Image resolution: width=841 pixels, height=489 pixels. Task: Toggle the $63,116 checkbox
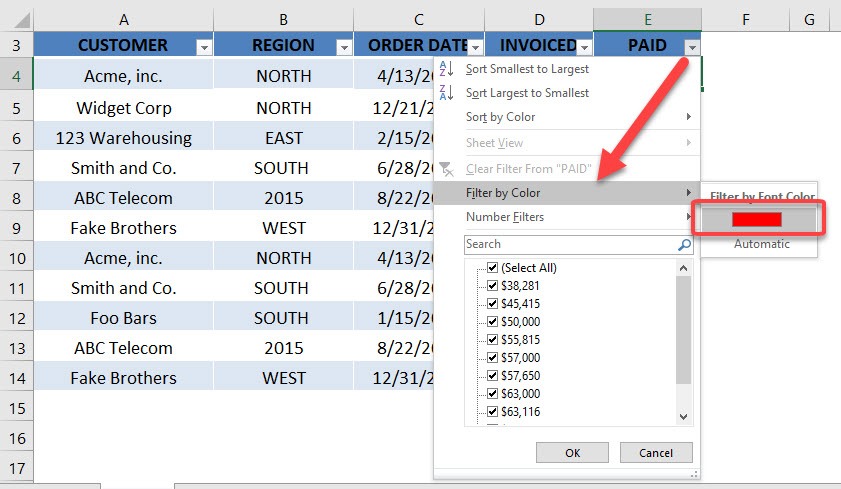pyautogui.click(x=492, y=411)
